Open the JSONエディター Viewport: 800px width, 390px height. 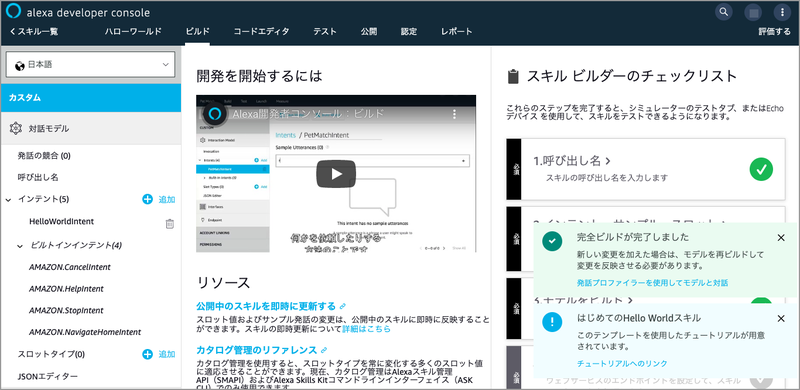pyautogui.click(x=48, y=377)
